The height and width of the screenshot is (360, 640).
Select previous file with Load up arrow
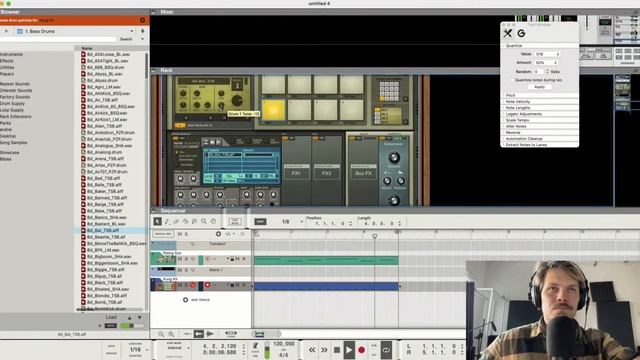click(x=130, y=317)
